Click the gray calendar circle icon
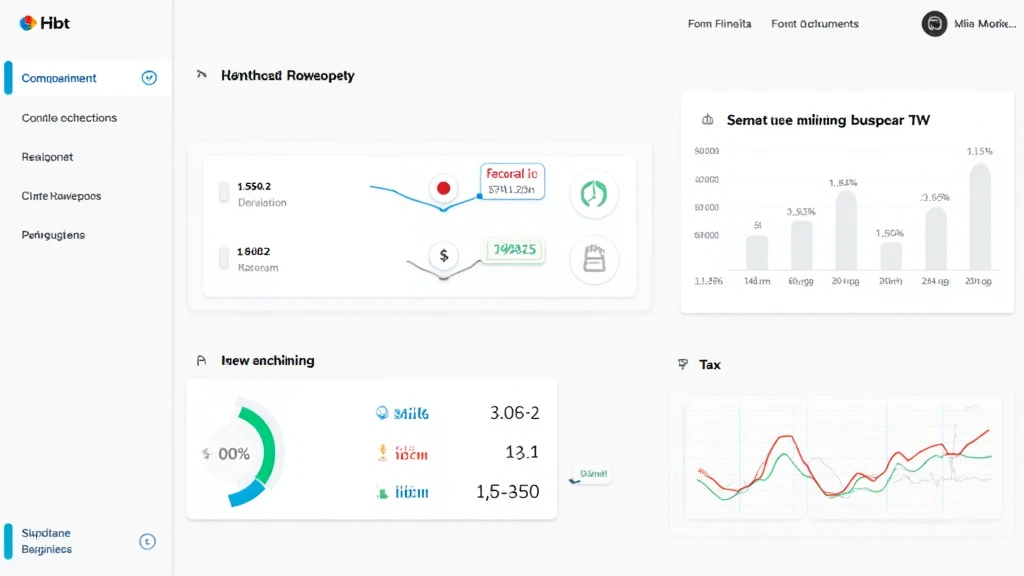1024x576 pixels. (593, 259)
